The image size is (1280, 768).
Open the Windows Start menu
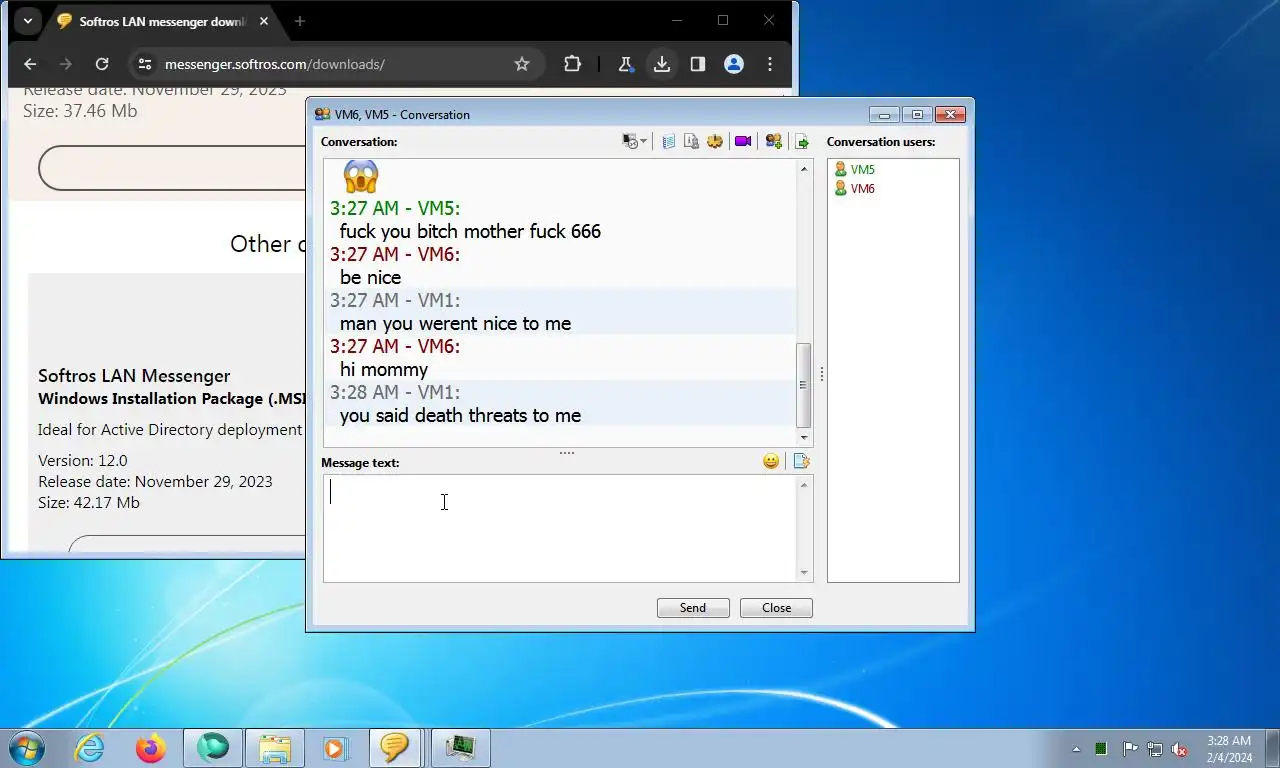26,748
